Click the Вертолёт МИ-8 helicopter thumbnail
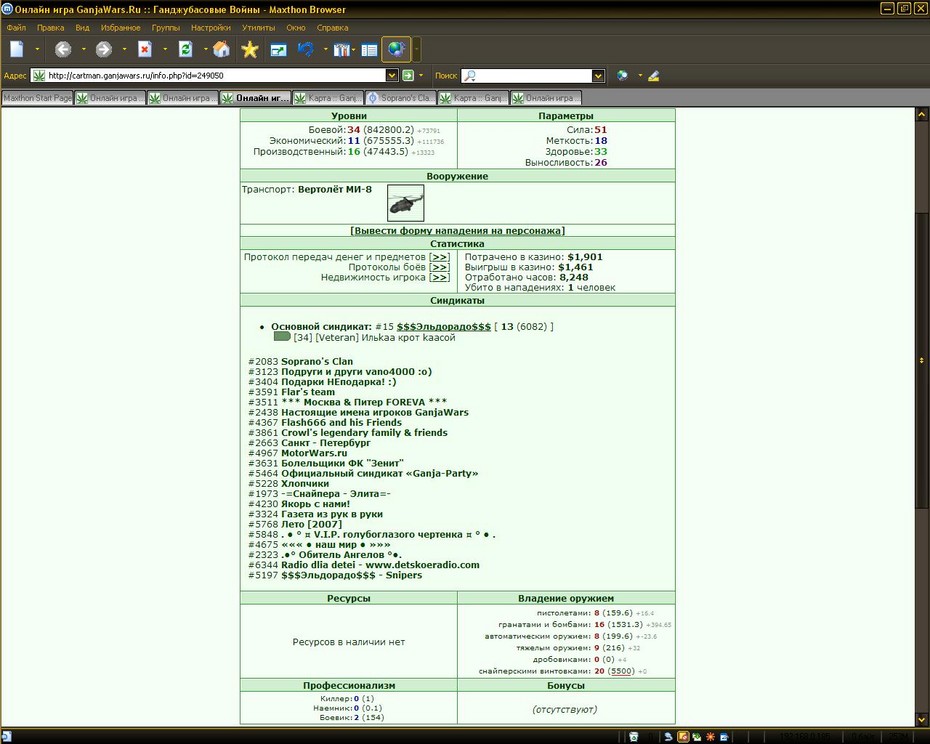Screen dimensions: 930x744 (x=406, y=203)
